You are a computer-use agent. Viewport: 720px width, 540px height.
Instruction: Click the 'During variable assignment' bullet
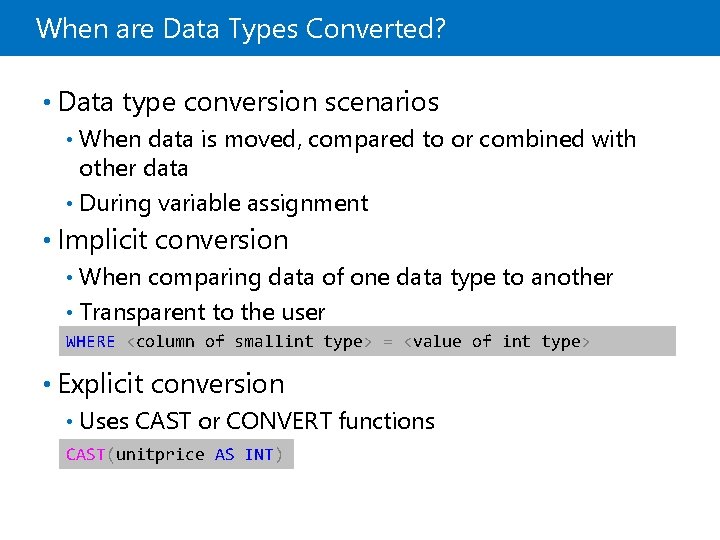[223, 203]
